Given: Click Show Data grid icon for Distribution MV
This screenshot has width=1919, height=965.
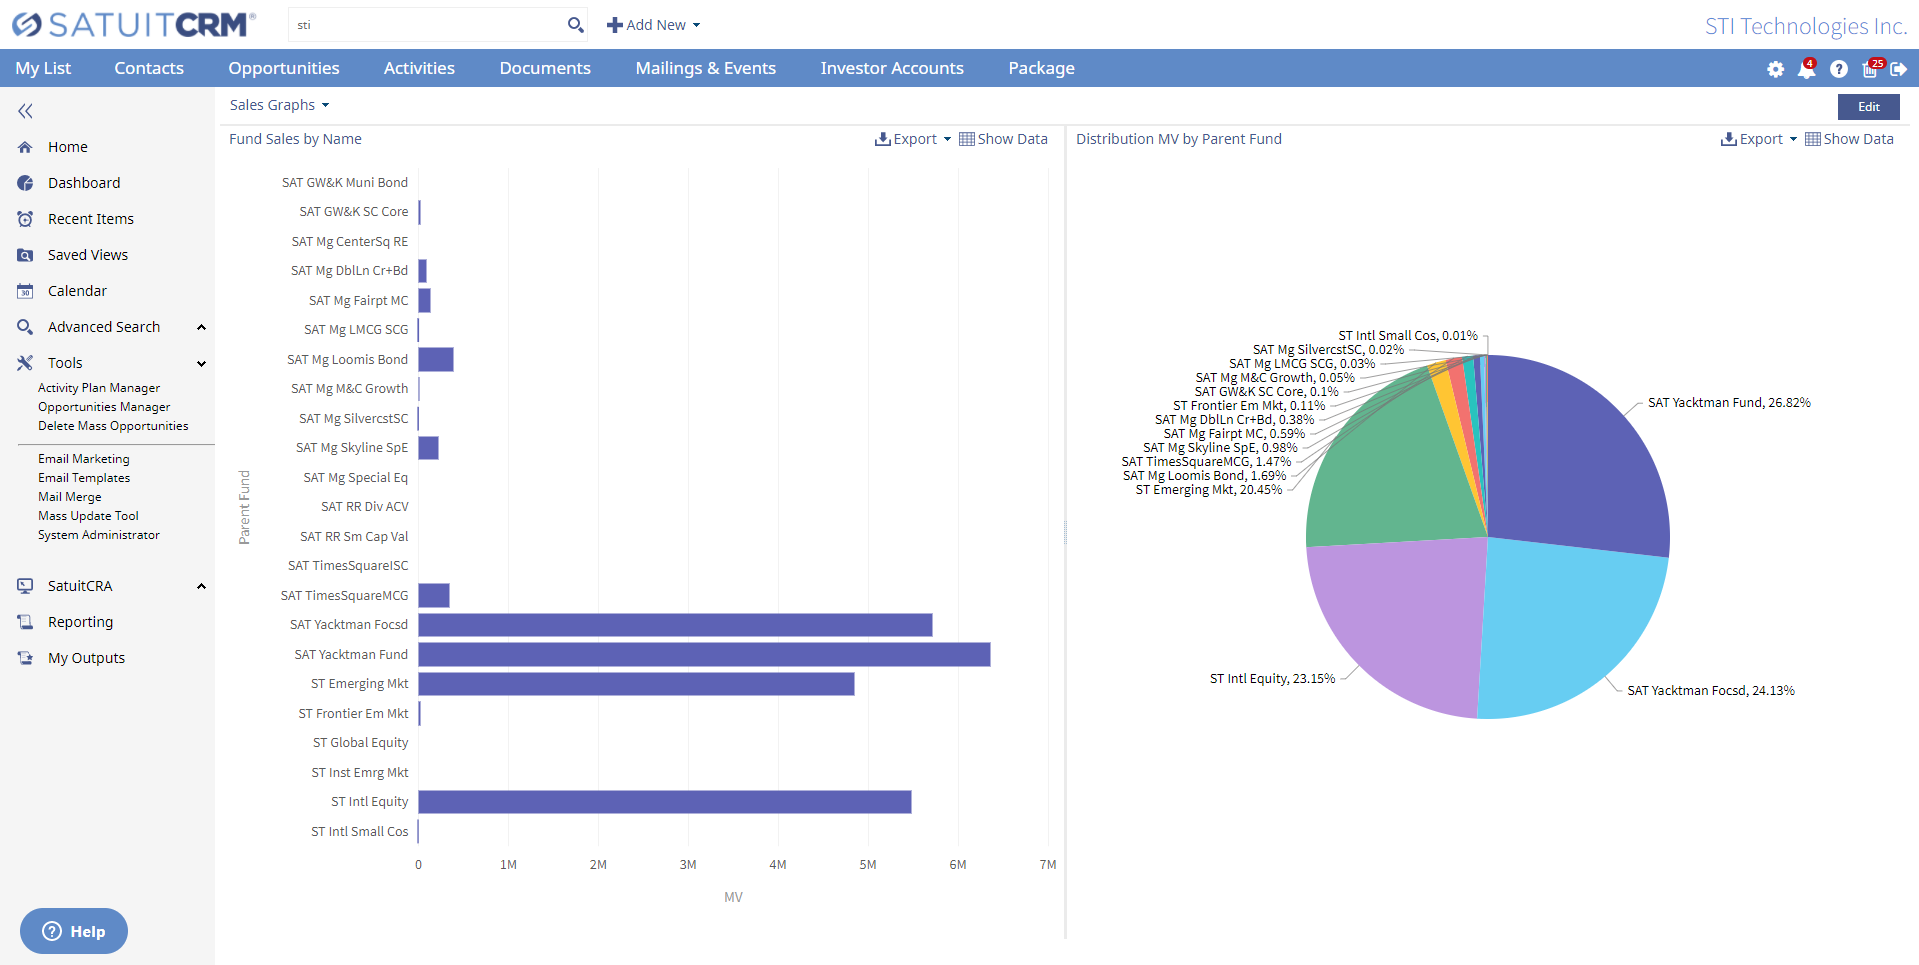Looking at the screenshot, I should click(1812, 139).
